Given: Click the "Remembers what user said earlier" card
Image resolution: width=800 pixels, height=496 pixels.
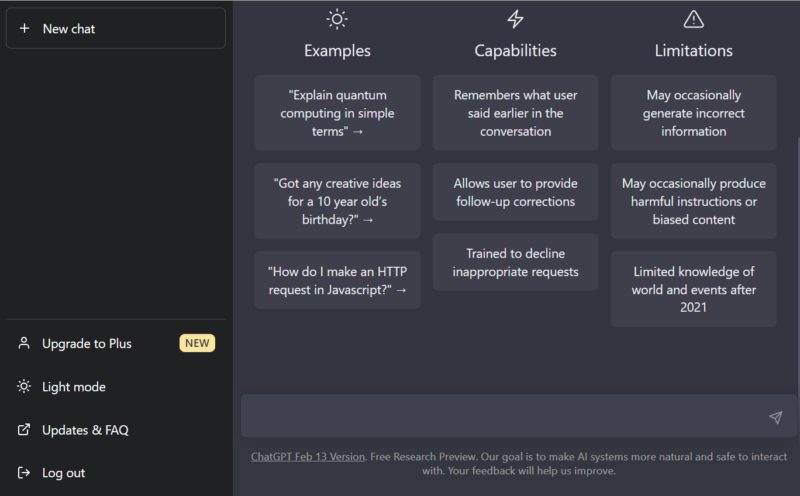Looking at the screenshot, I should [515, 113].
